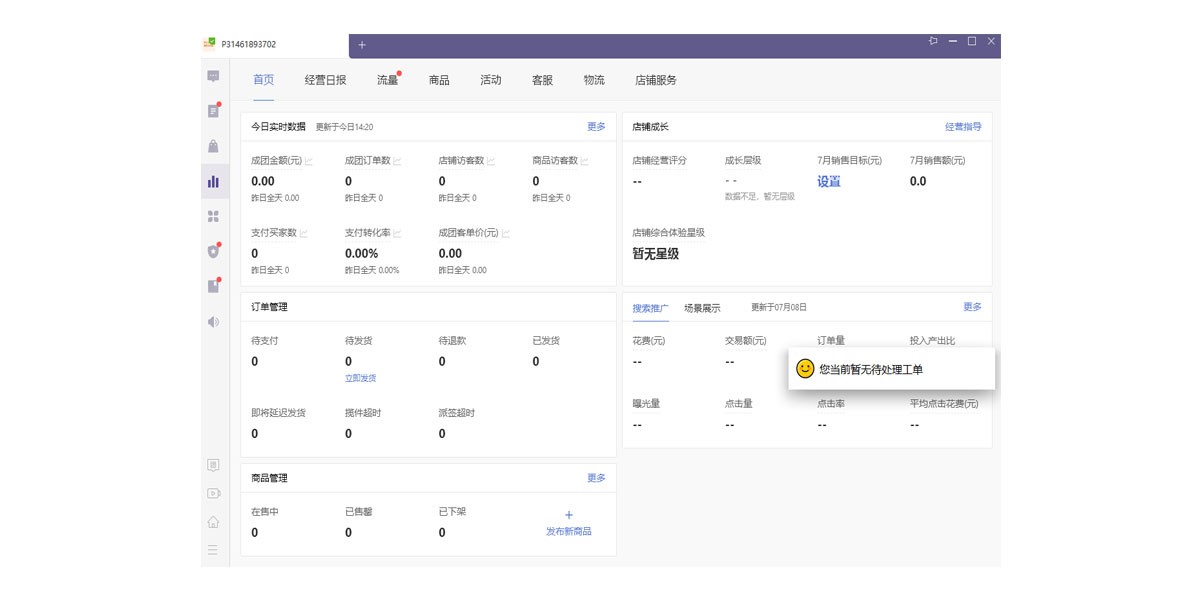The height and width of the screenshot is (600, 1200).
Task: Open the video play icon in lower sidebar
Action: click(x=213, y=493)
